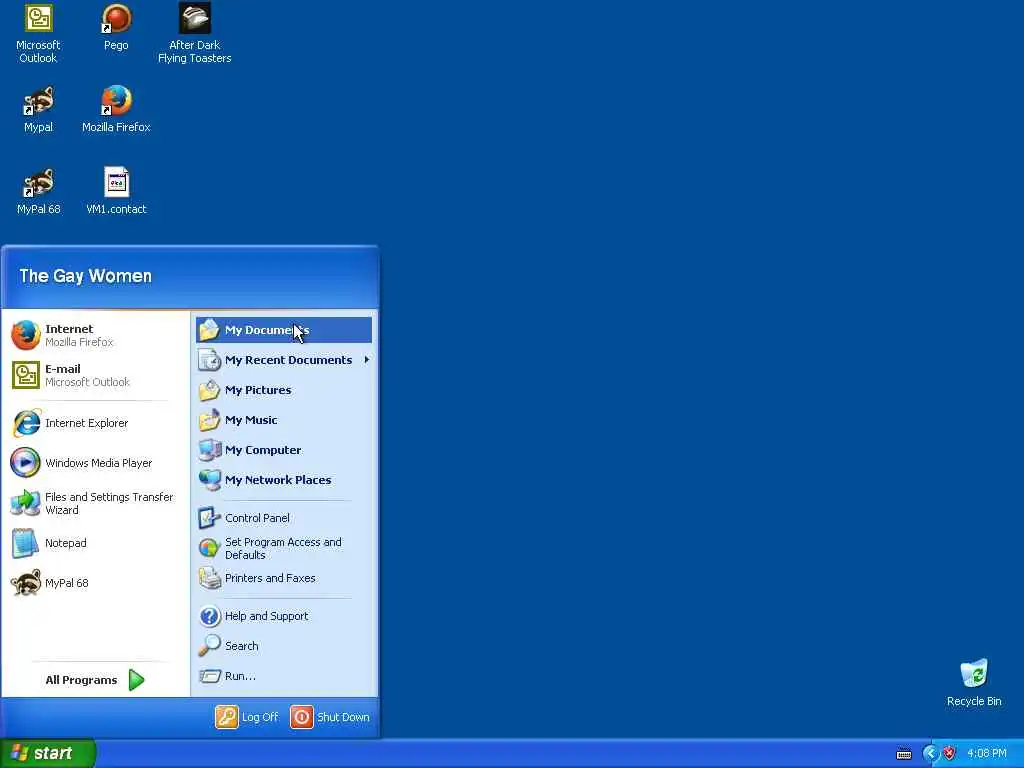Expand the All Programs list
This screenshot has height=768, width=1024.
(95, 680)
